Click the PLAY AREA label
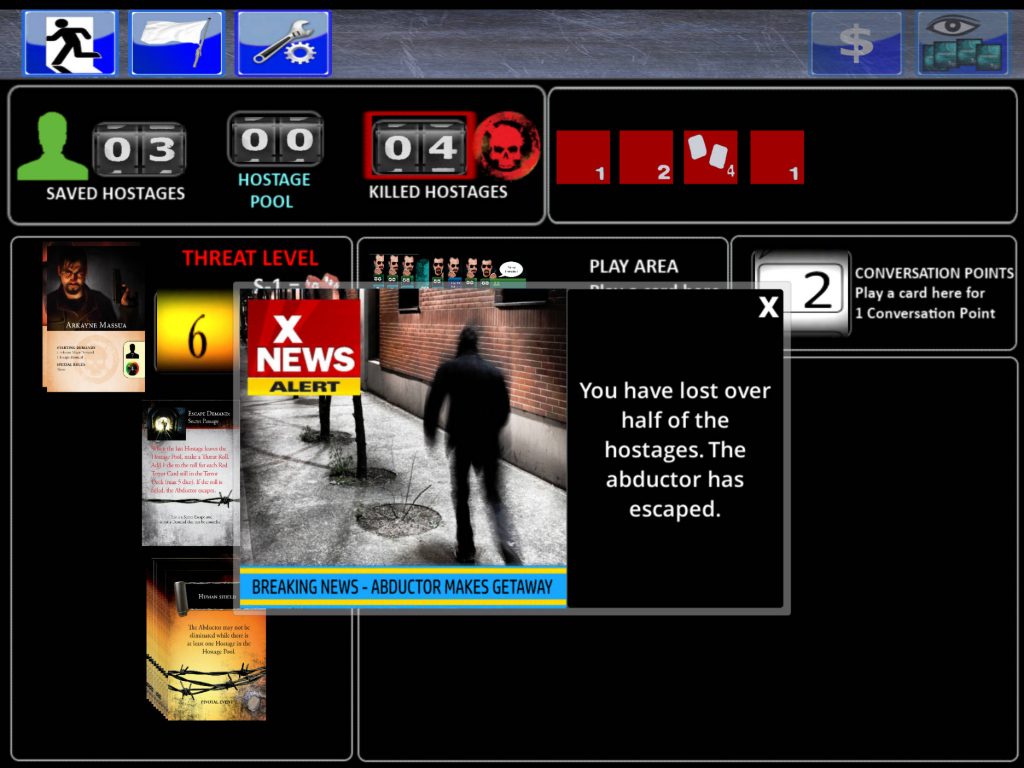This screenshot has height=768, width=1024. coord(633,266)
